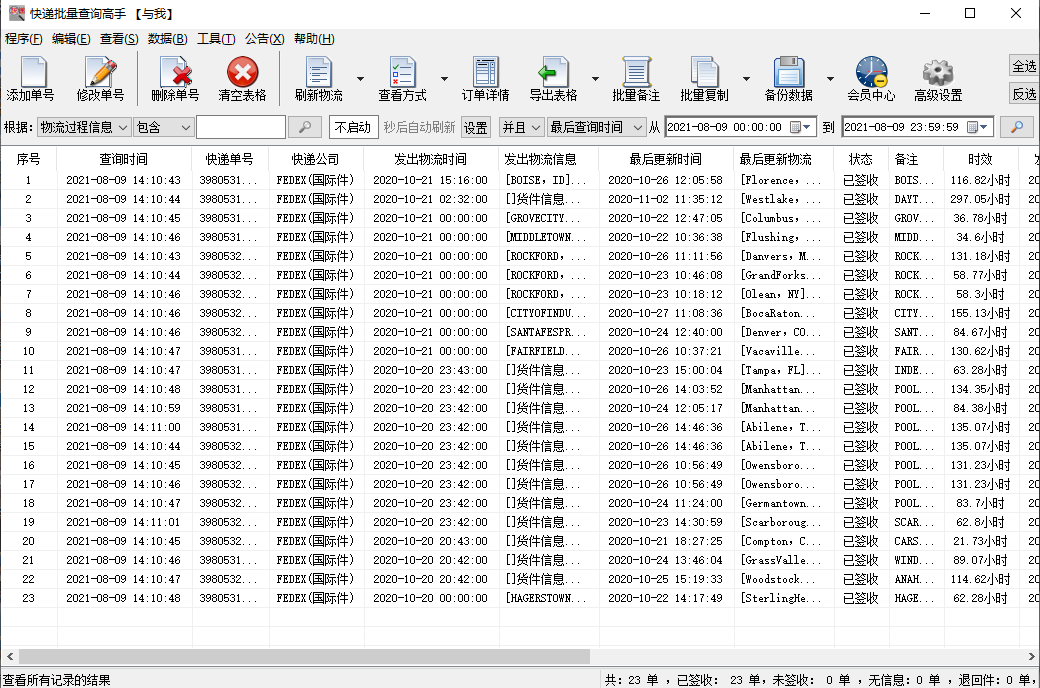
Task: Open the 帮助(H) menu
Action: tap(314, 38)
